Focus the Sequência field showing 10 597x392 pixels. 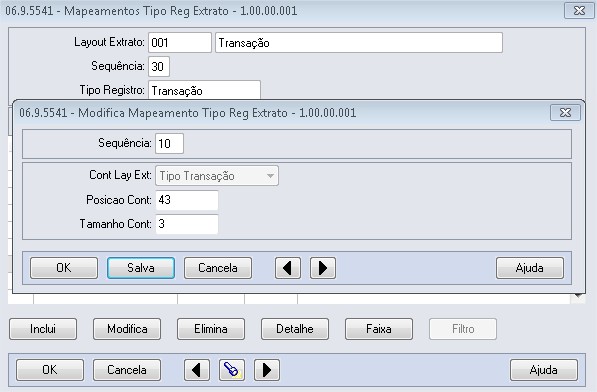click(169, 143)
